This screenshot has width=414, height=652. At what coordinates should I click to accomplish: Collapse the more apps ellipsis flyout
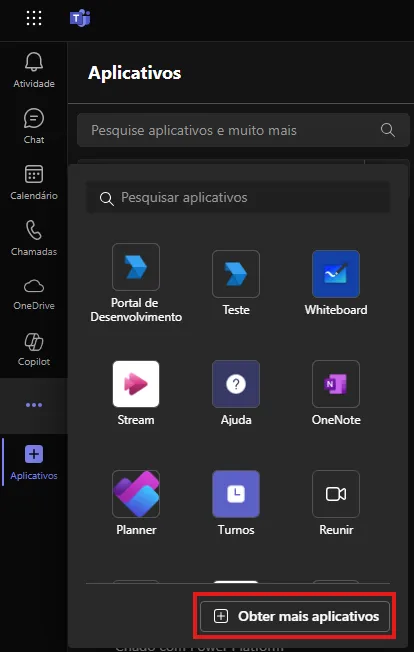[x=34, y=405]
